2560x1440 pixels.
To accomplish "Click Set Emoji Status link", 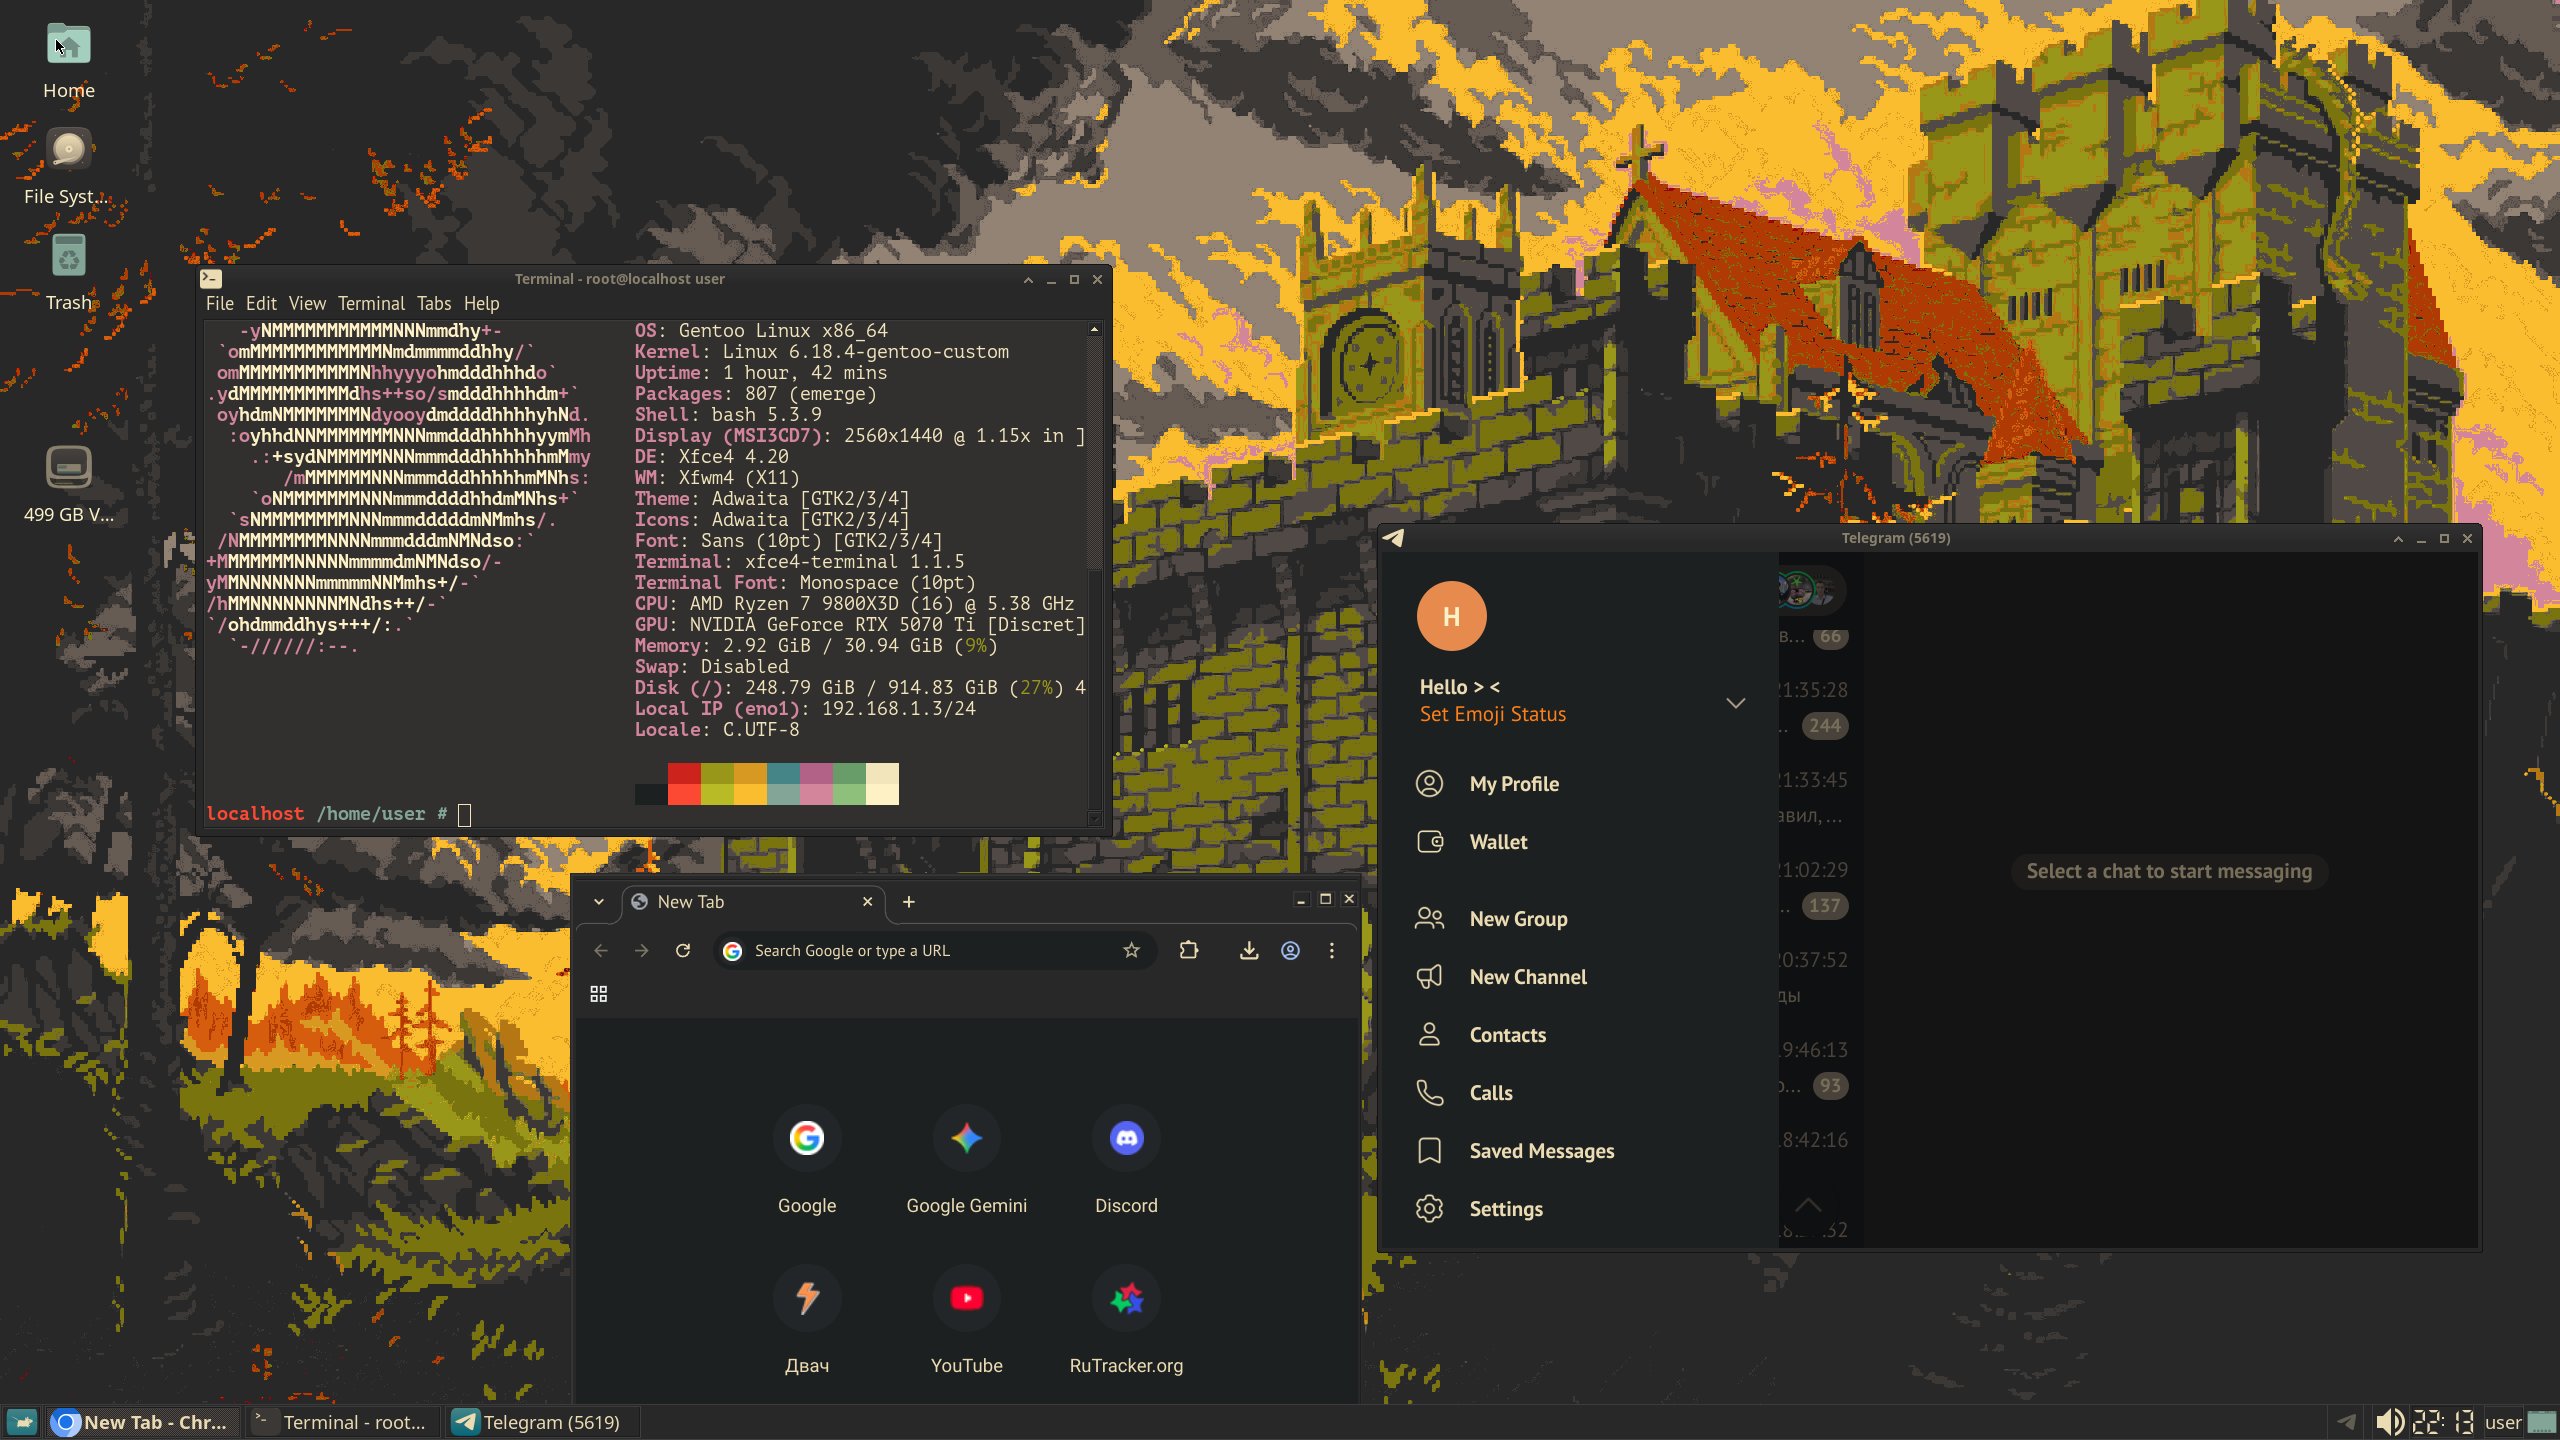I will coord(1492,714).
